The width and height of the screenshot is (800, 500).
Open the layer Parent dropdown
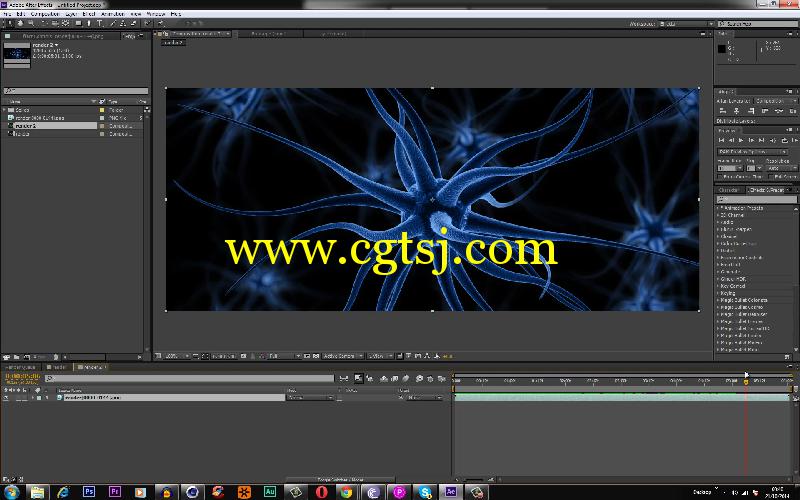424,397
